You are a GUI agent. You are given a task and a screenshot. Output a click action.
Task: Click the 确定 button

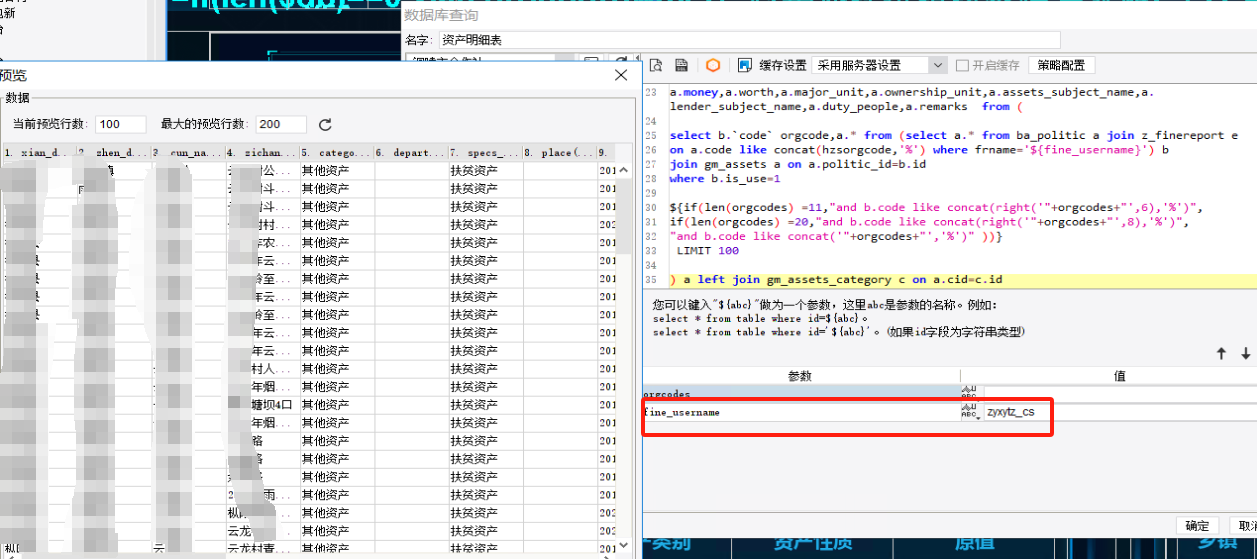pos(1197,526)
